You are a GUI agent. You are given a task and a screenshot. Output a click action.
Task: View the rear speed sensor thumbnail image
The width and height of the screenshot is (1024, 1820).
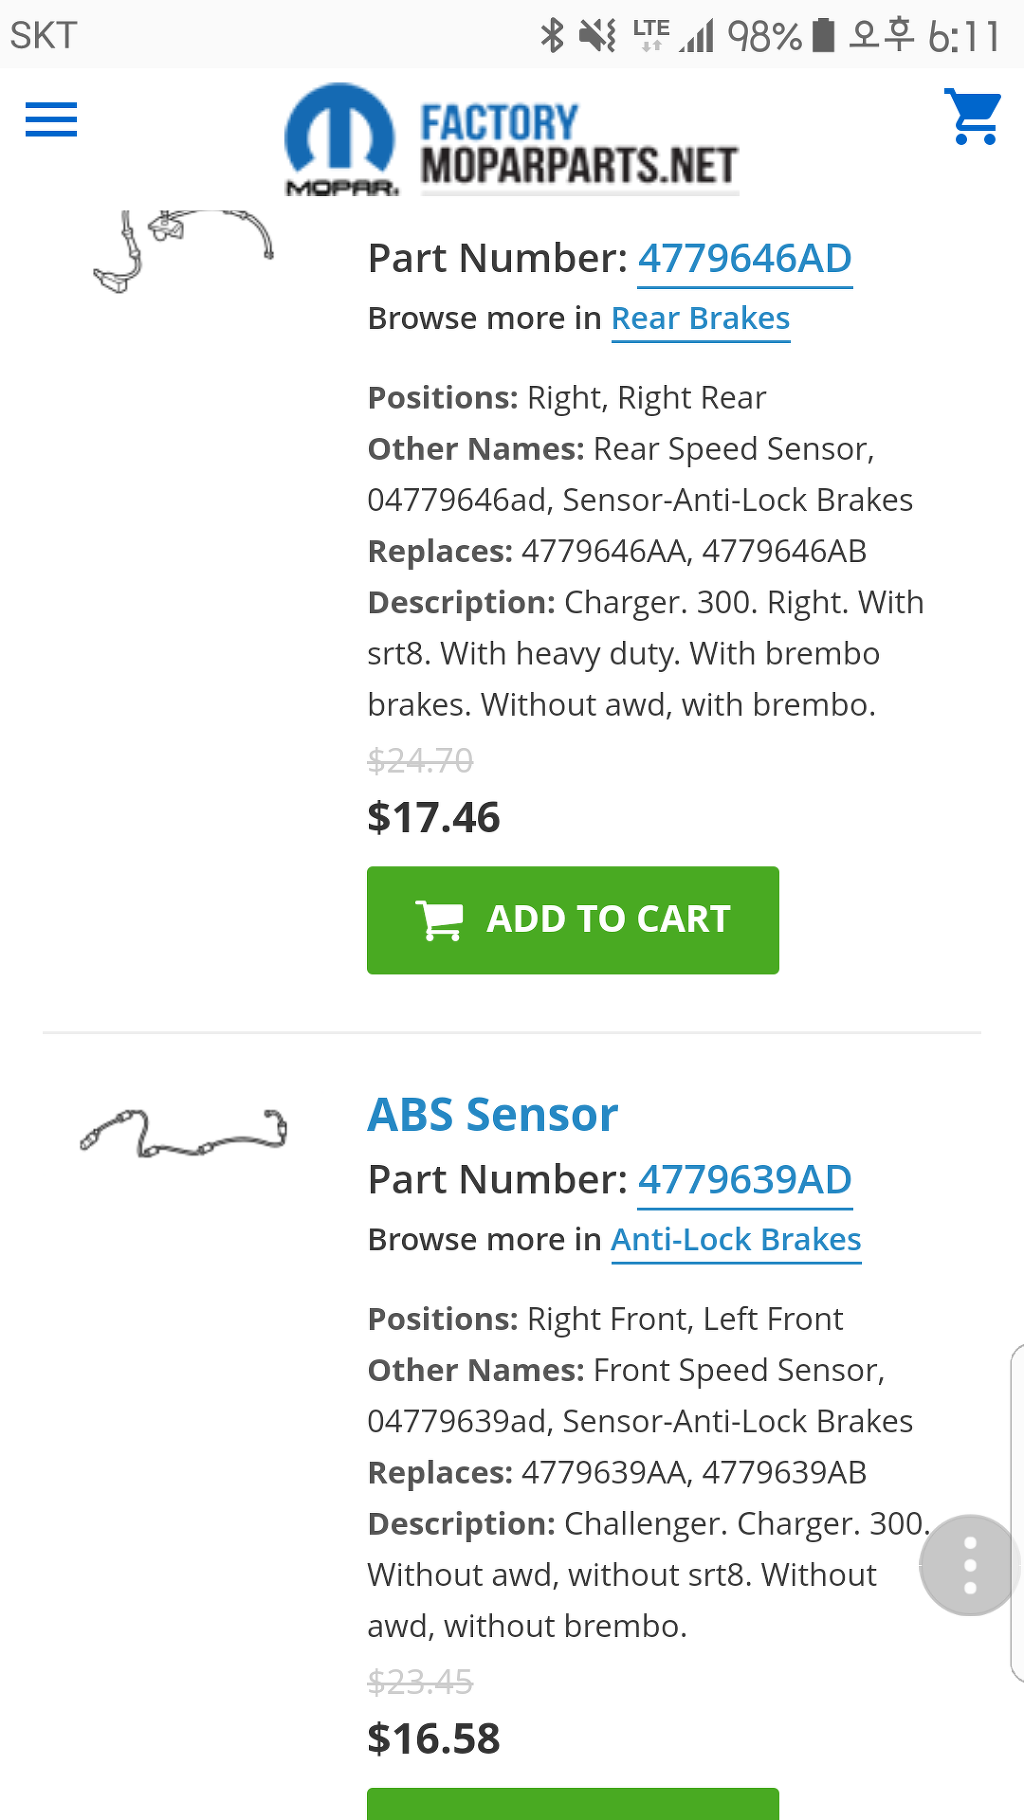(x=183, y=250)
